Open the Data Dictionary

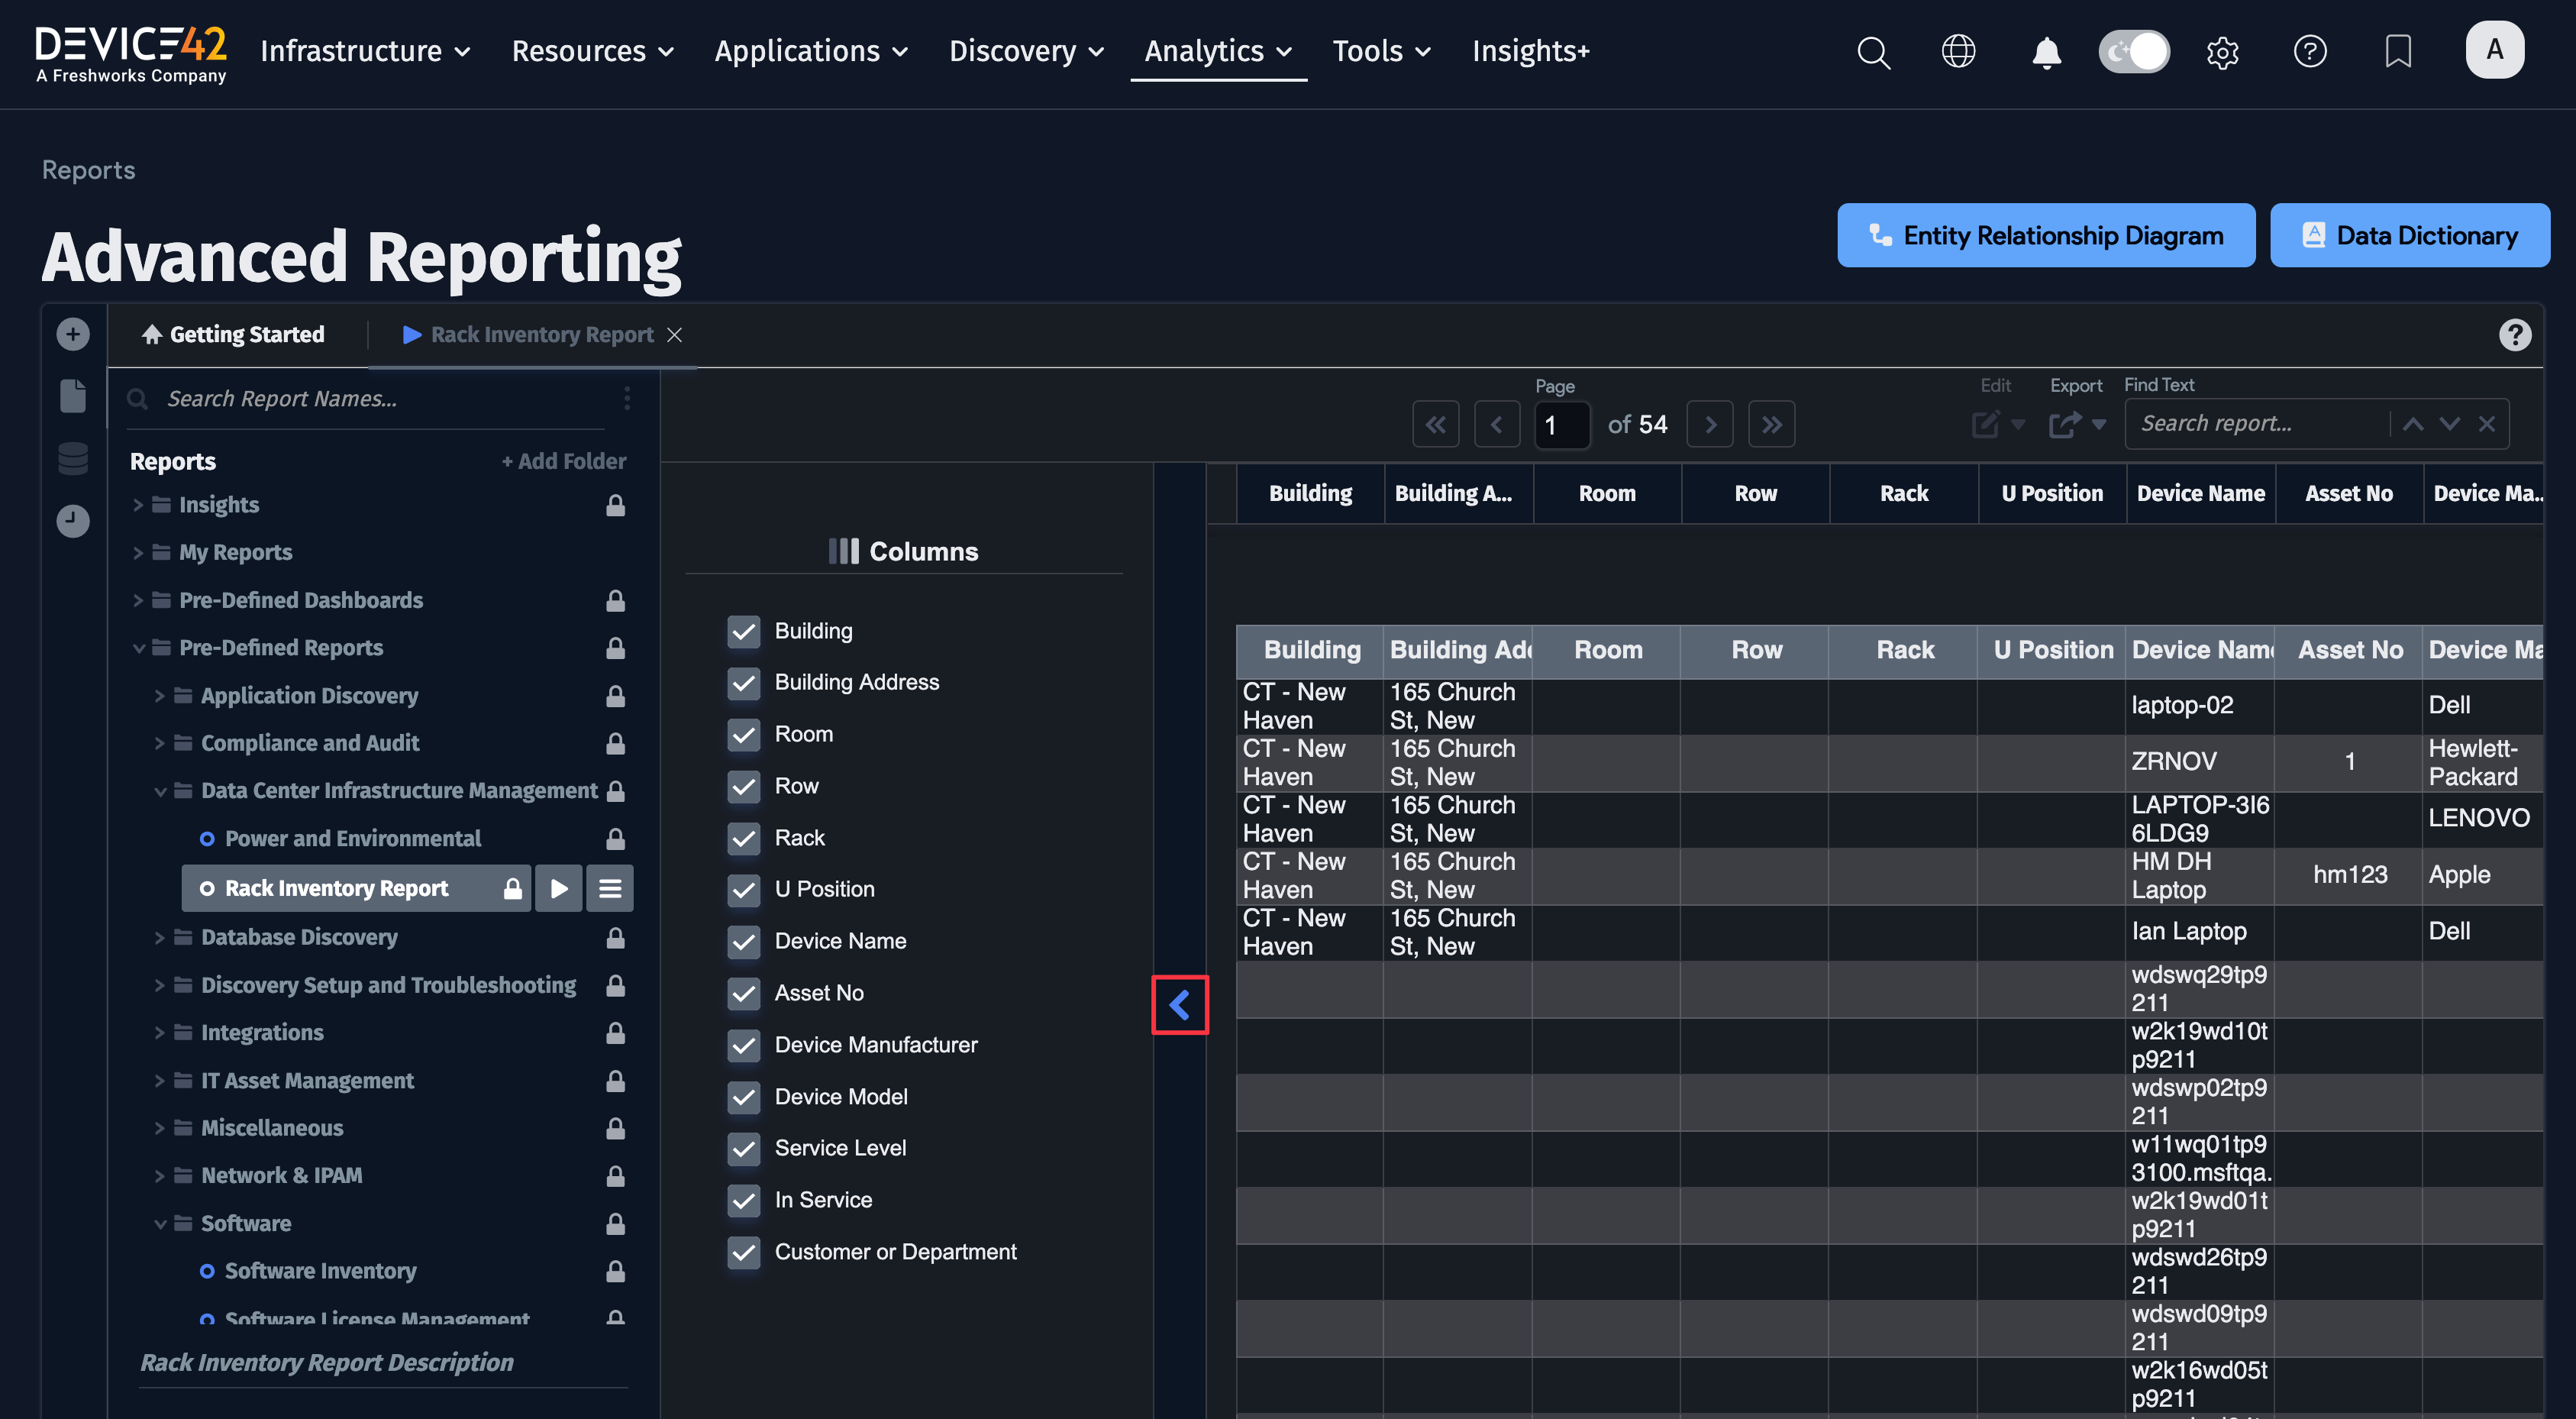2409,235
